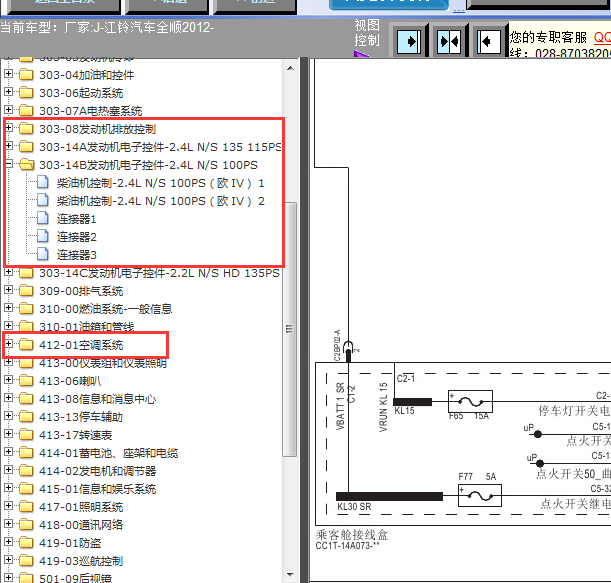611x583 pixels.
Task: Open the 连接器1 document
Action: (76, 219)
